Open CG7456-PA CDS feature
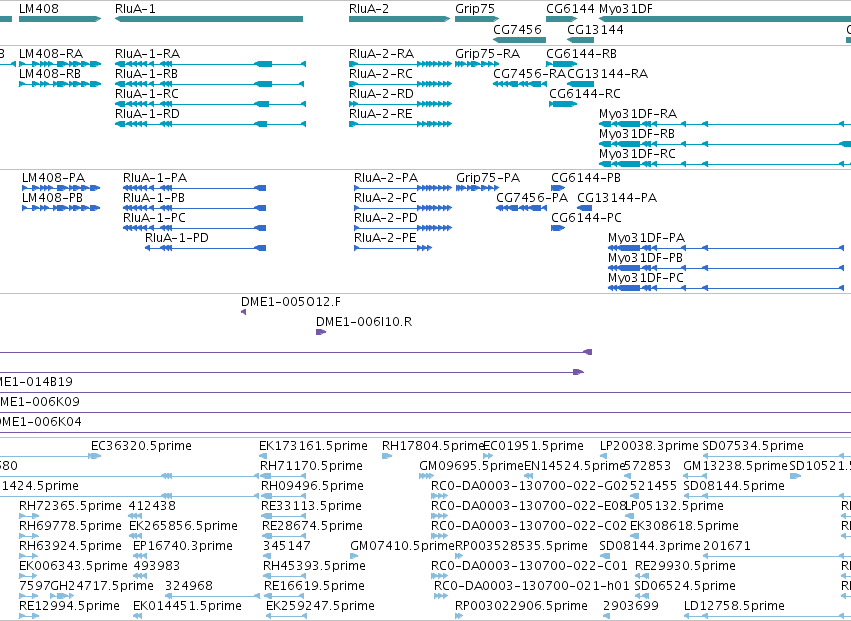851x621 pixels. (x=521, y=208)
